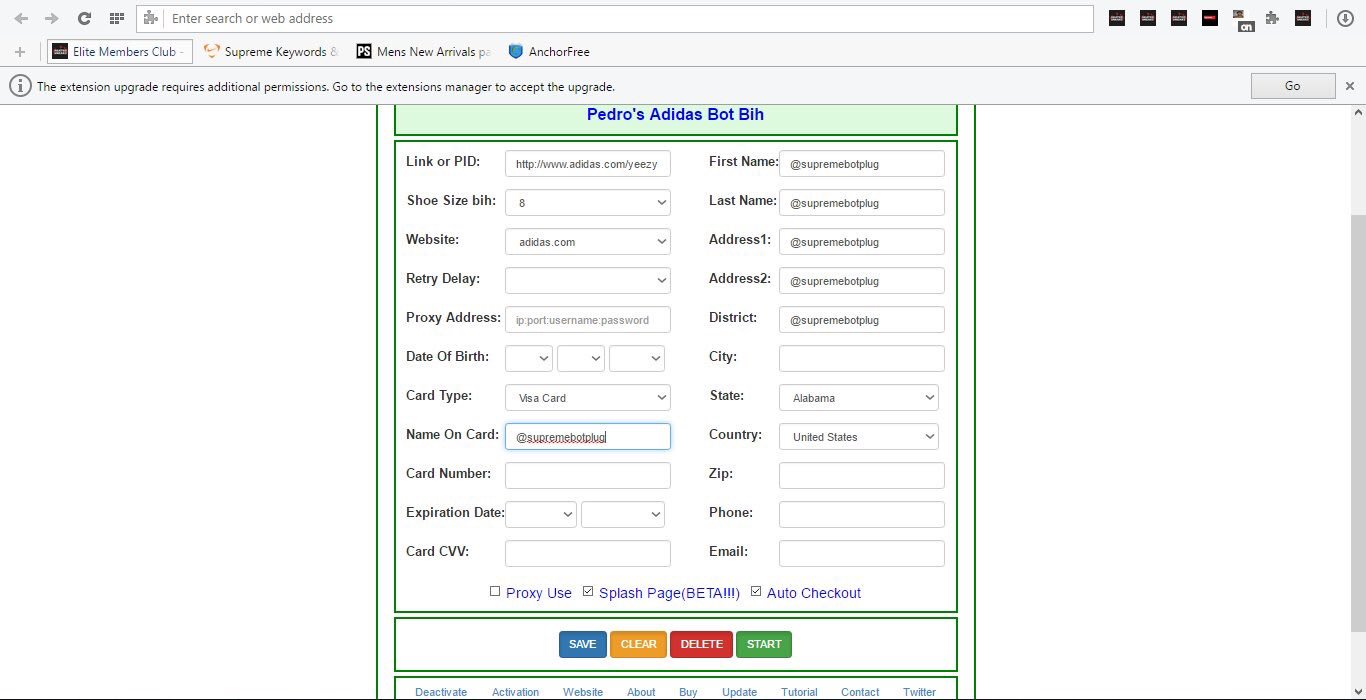This screenshot has width=1366, height=700.
Task: Click the Last Name input field
Action: (x=862, y=202)
